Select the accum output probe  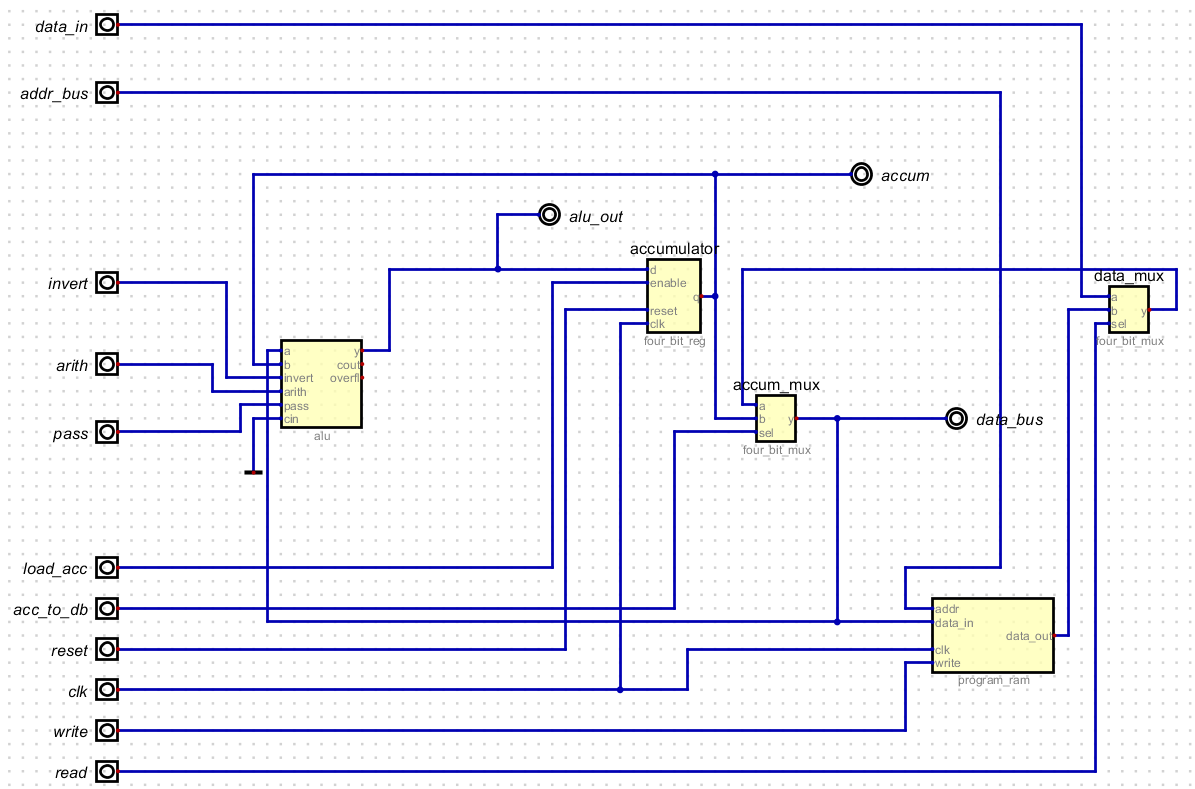[860, 174]
